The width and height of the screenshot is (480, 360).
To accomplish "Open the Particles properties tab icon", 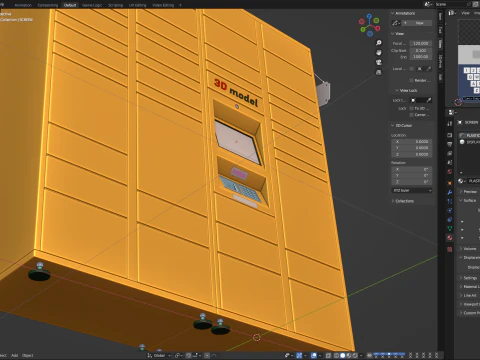I will (x=450, y=201).
